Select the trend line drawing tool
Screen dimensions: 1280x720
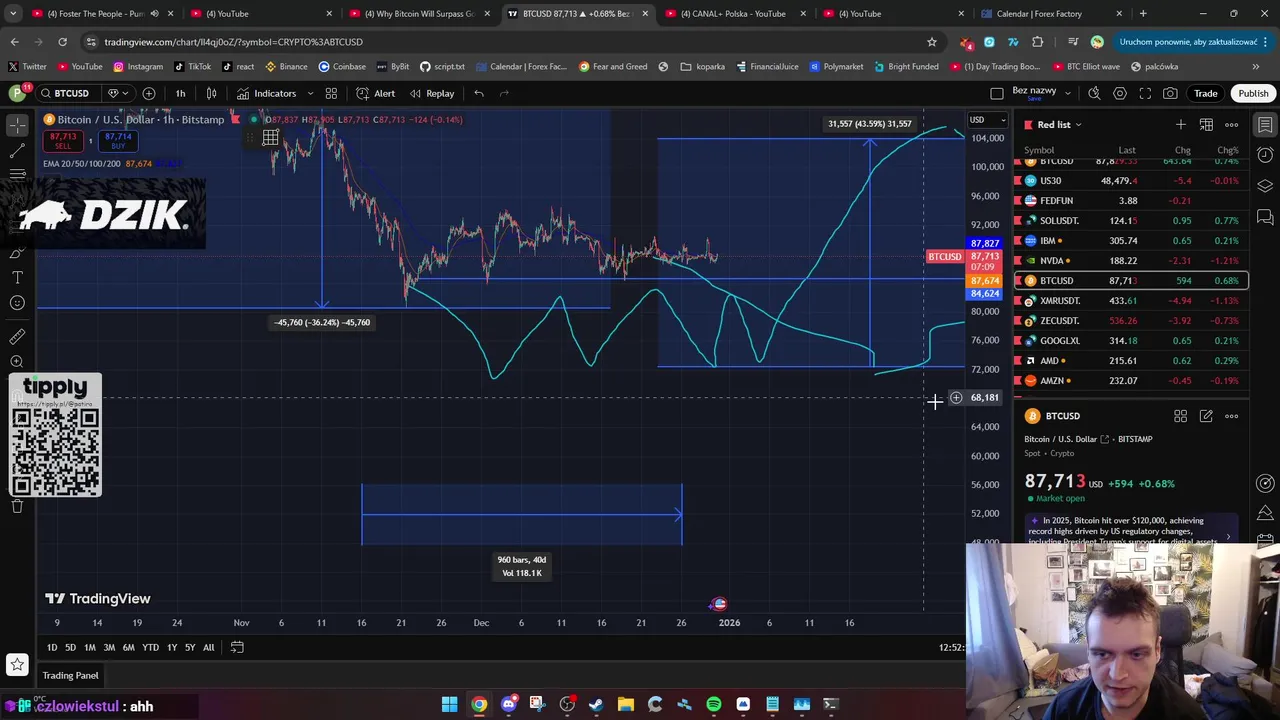click(x=17, y=151)
